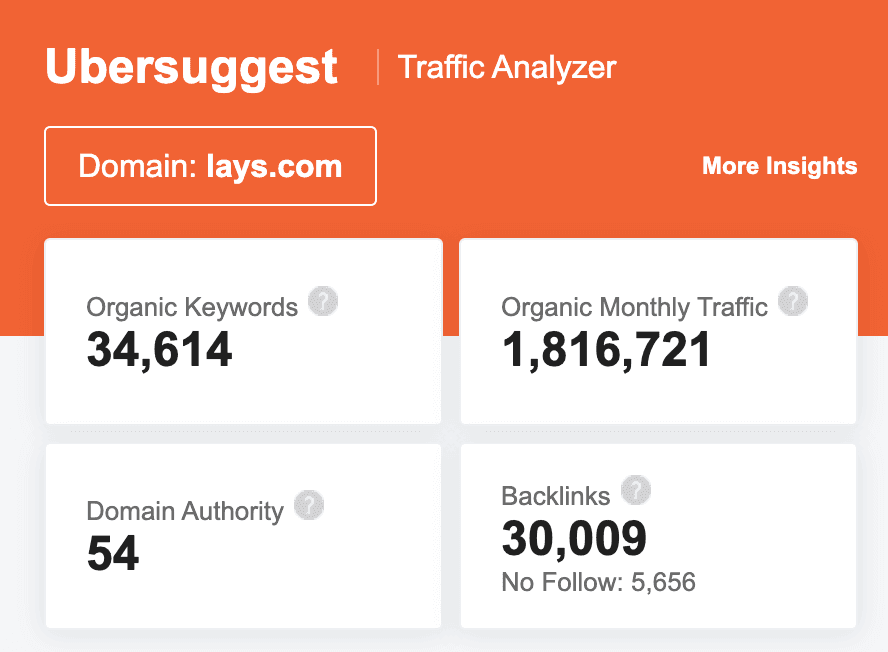Viewport: 888px width, 652px height.
Task: Select the 30,009 backlinks value
Action: click(574, 539)
